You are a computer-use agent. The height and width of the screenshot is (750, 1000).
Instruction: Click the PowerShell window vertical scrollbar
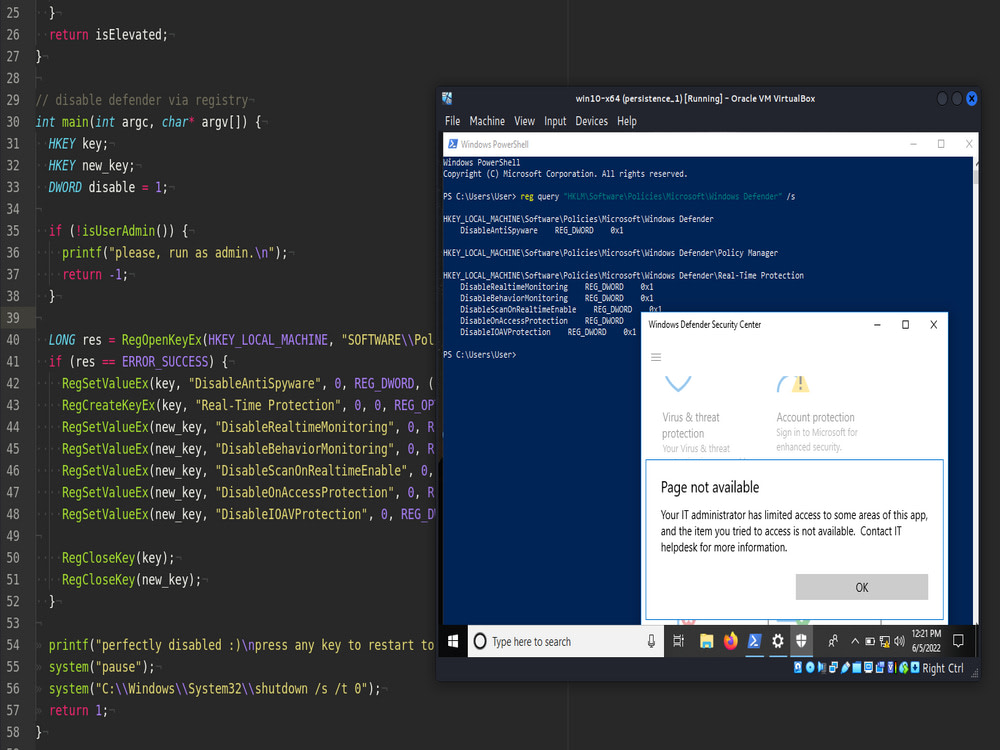[974, 390]
